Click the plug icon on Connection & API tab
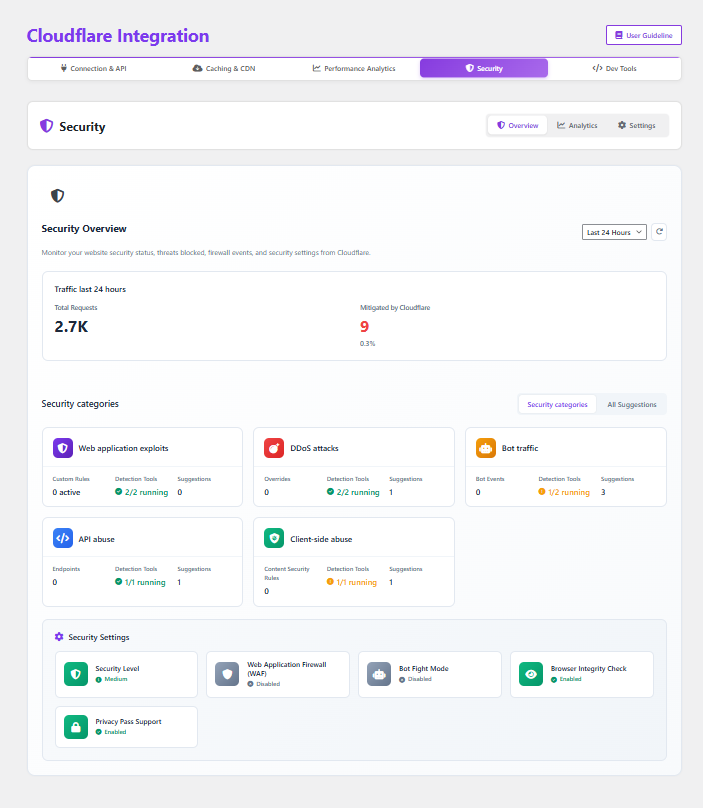Image resolution: width=703 pixels, height=808 pixels. tap(64, 68)
